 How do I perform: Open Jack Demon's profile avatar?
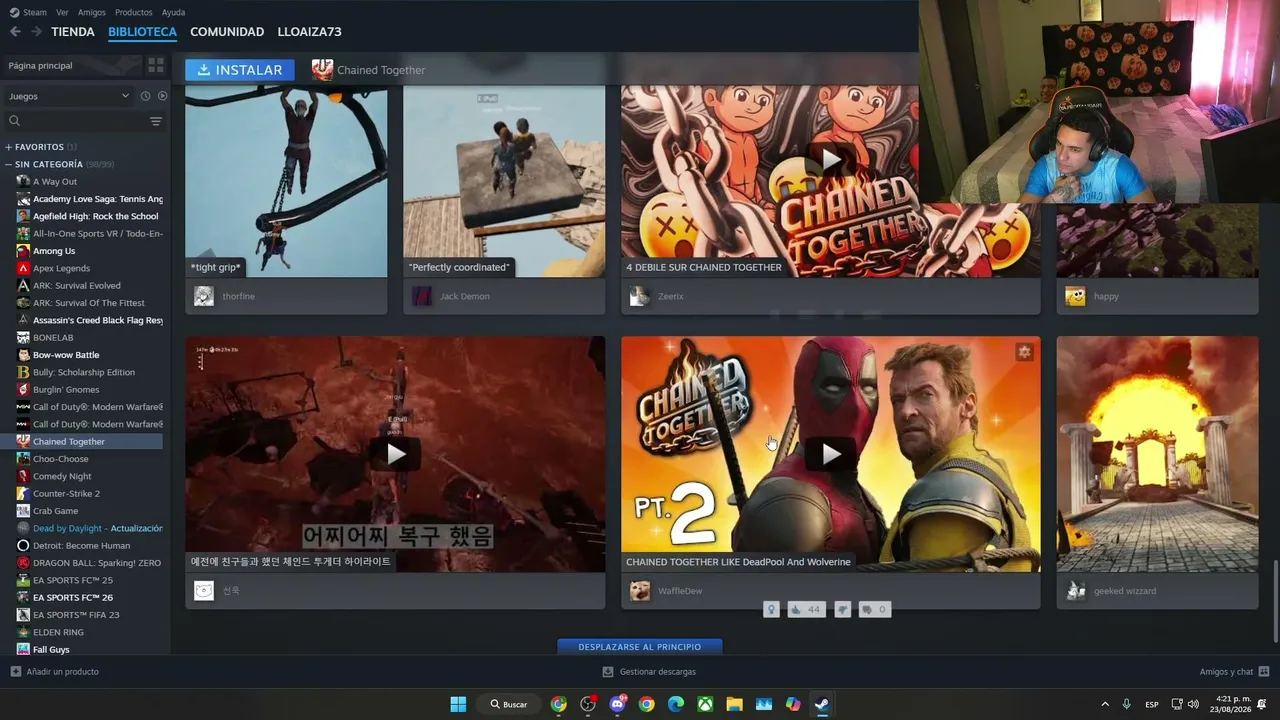422,296
